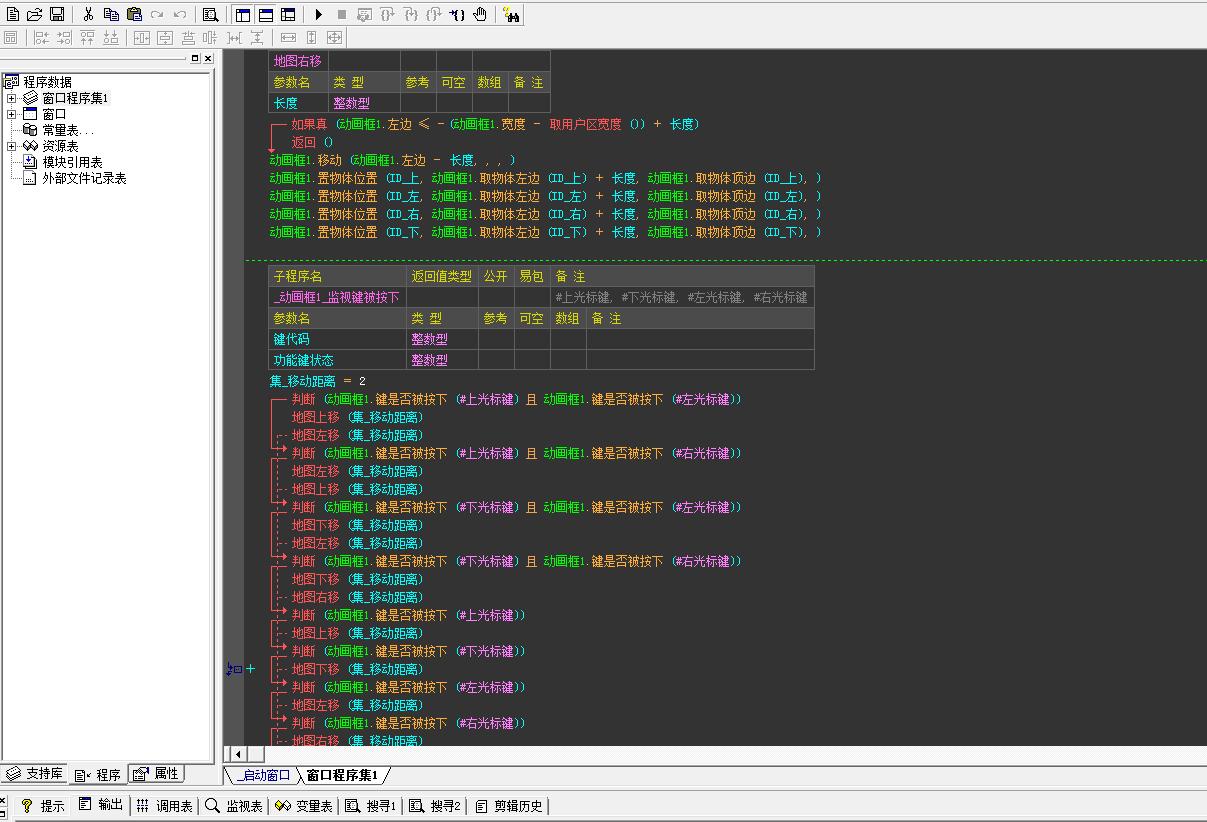Click the 键代码 parameter cell
The image size is (1207, 822).
click(337, 339)
